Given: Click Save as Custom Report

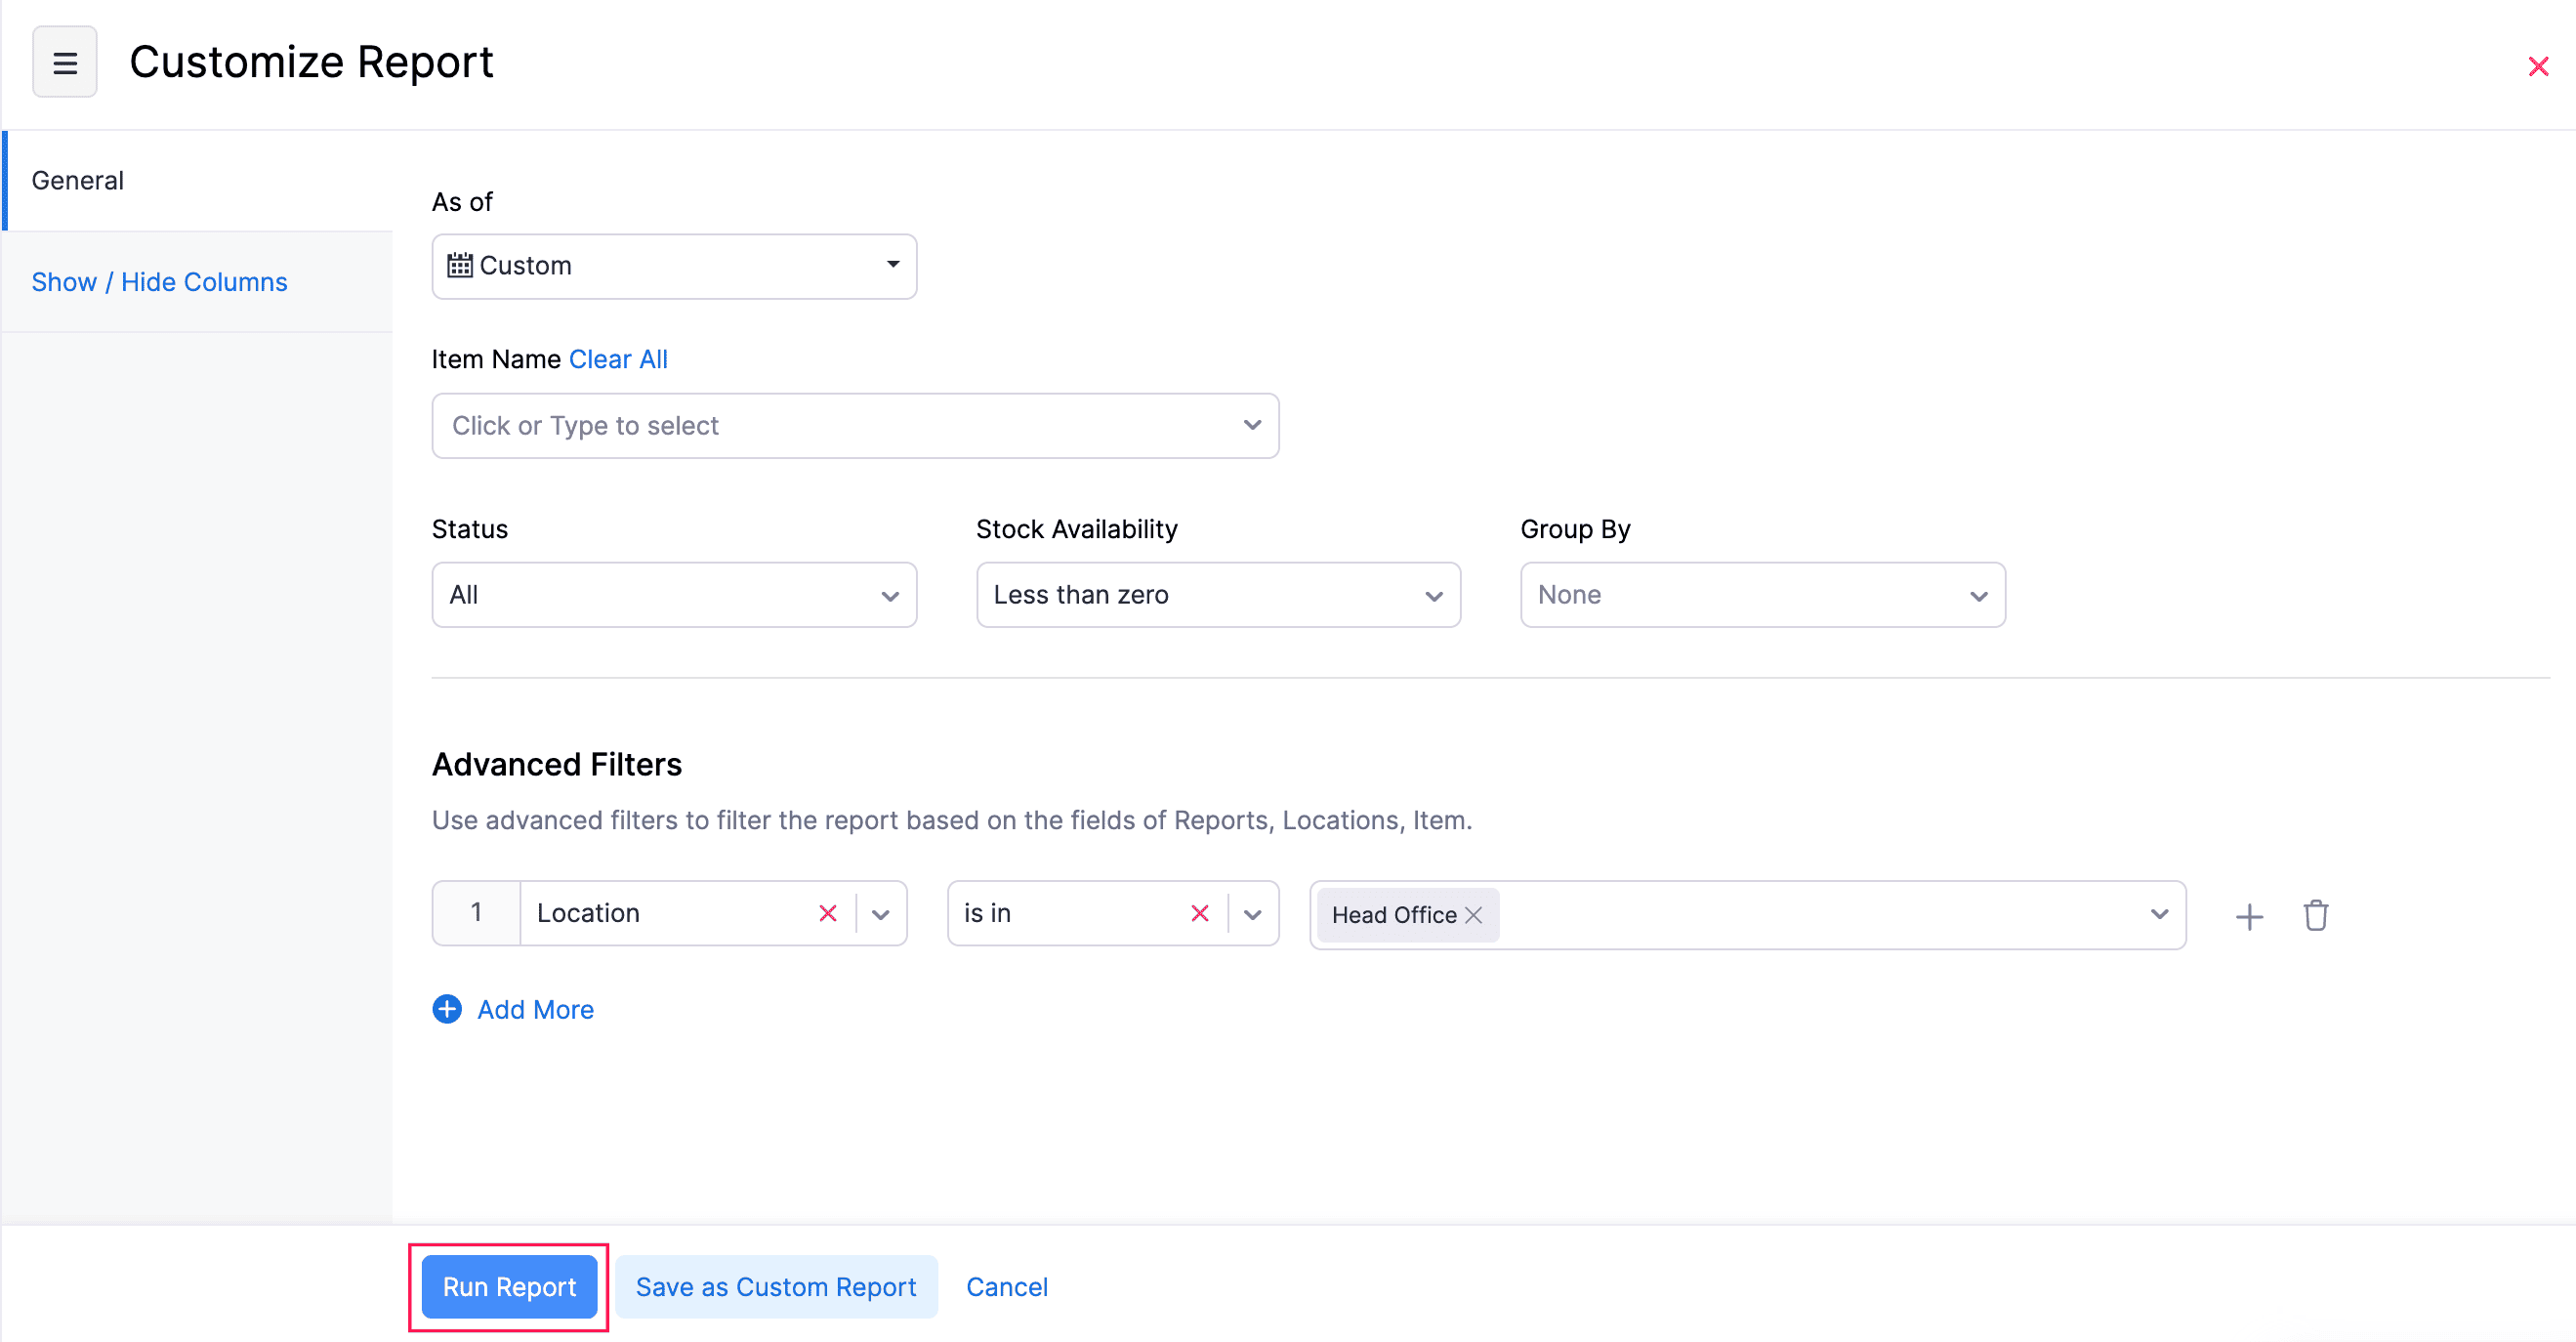Looking at the screenshot, I should coord(776,1286).
